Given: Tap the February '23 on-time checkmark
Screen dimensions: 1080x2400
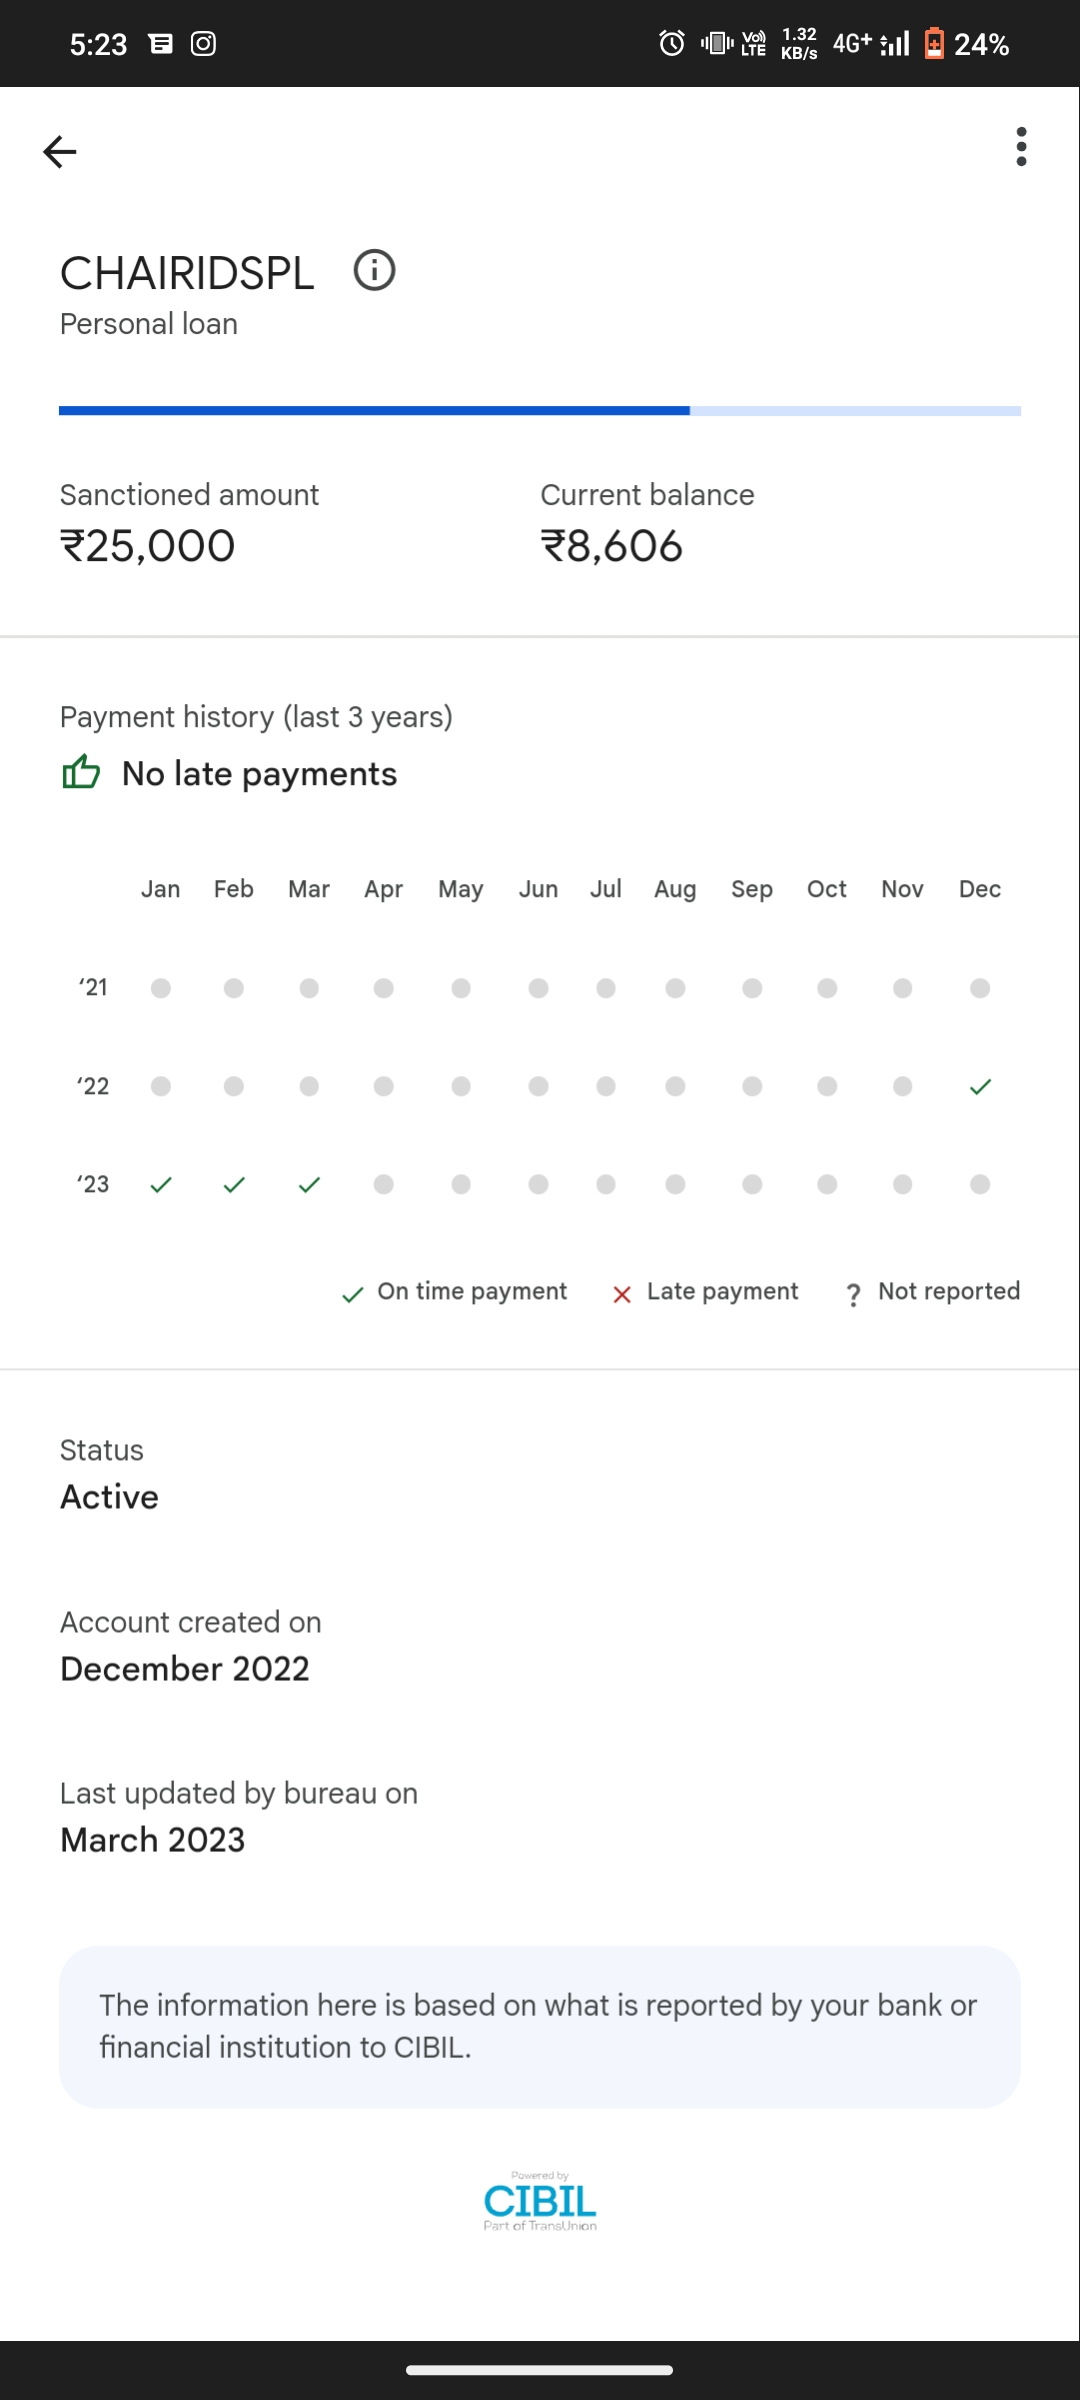Looking at the screenshot, I should 234,1185.
